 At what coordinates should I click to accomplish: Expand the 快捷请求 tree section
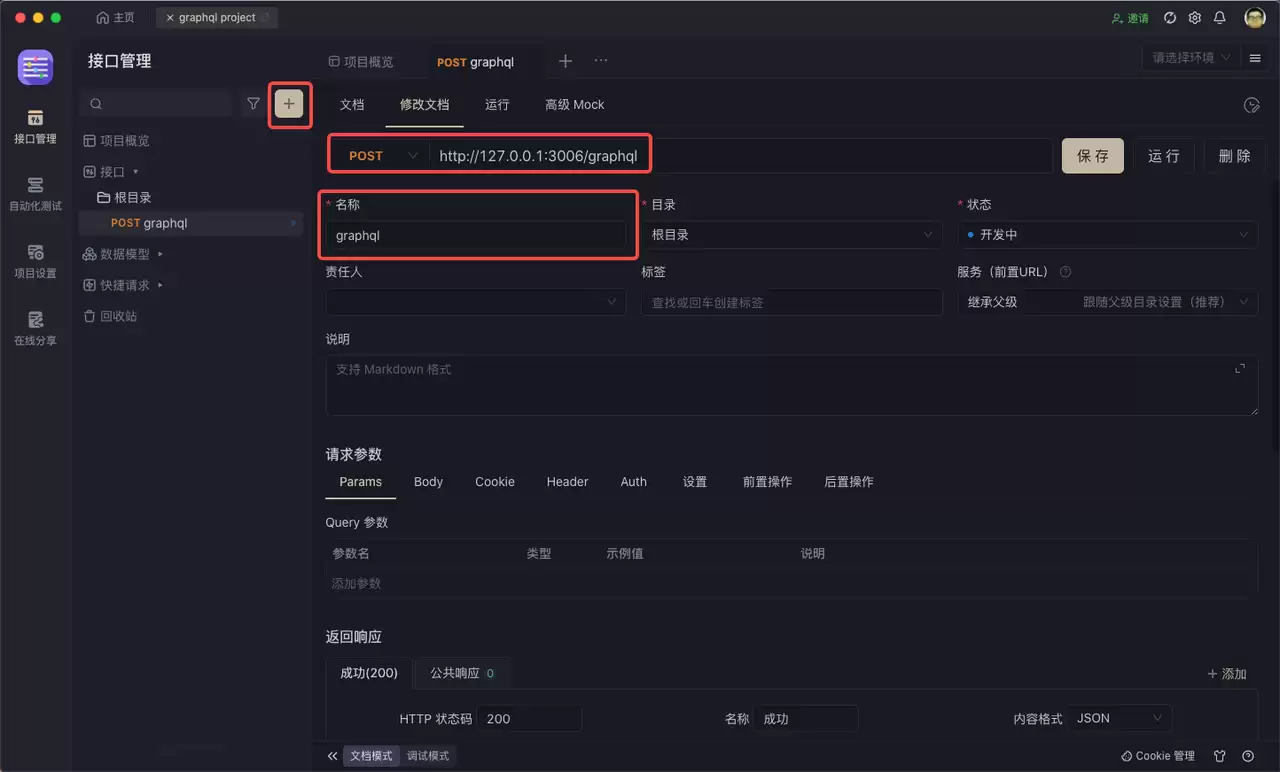(x=160, y=285)
